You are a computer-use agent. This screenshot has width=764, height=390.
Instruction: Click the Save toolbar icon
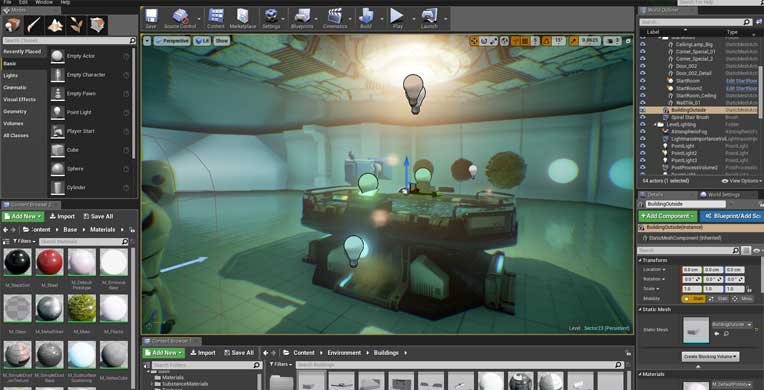[x=151, y=18]
